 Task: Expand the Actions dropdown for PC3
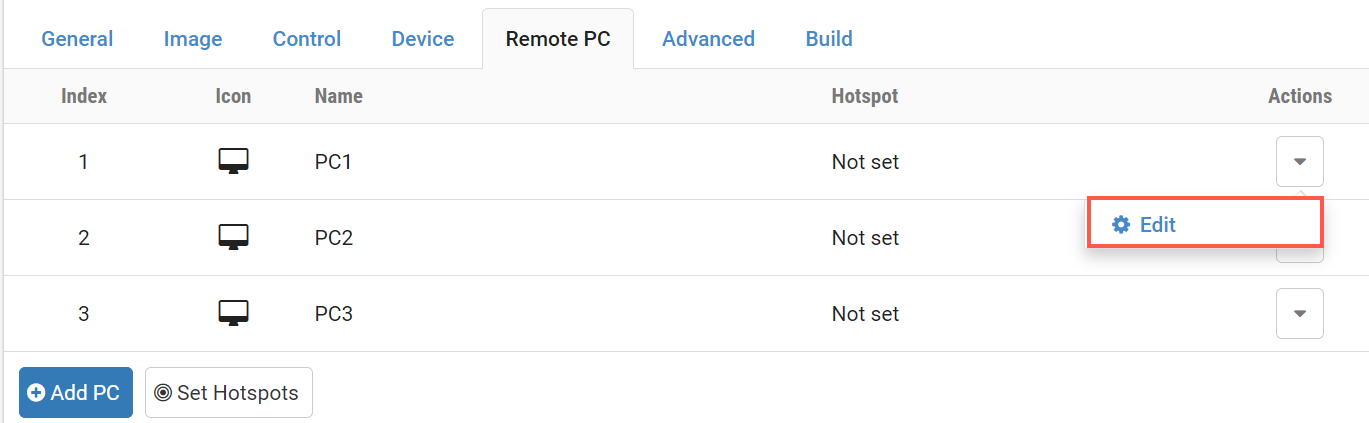tap(1299, 313)
